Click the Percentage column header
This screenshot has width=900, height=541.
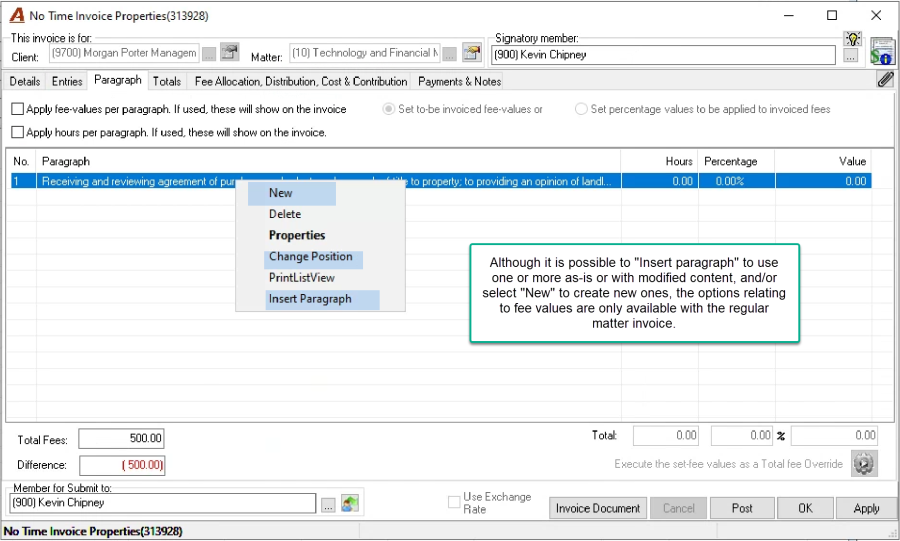(x=736, y=162)
